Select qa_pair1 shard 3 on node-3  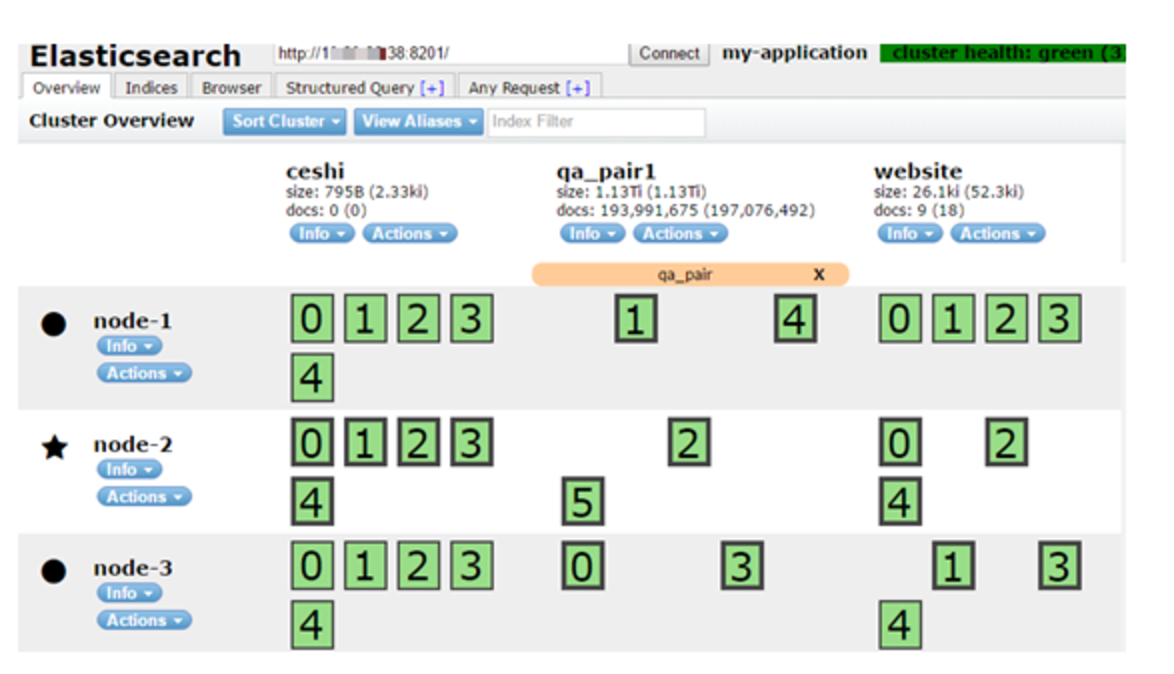tap(742, 566)
